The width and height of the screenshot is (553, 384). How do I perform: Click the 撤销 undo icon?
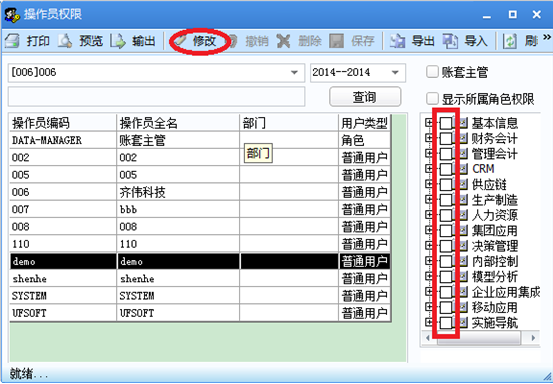pyautogui.click(x=233, y=41)
